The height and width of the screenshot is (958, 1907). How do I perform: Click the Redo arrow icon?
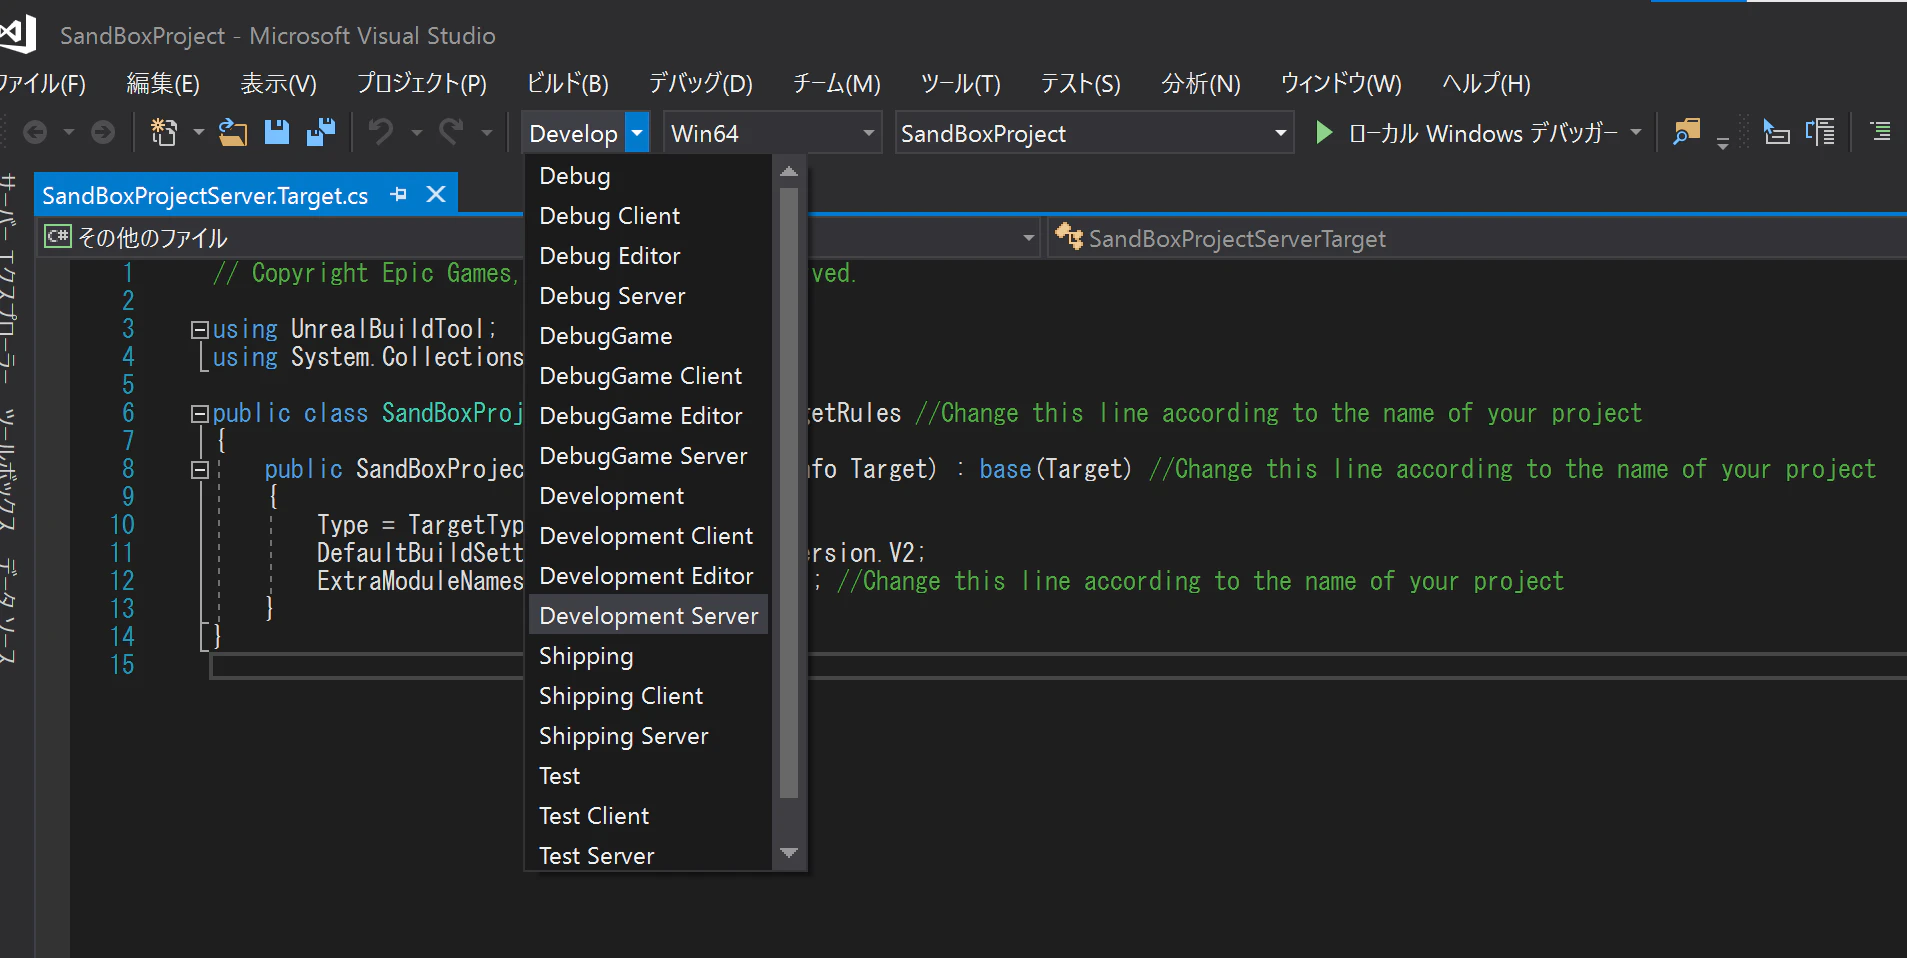coord(451,132)
